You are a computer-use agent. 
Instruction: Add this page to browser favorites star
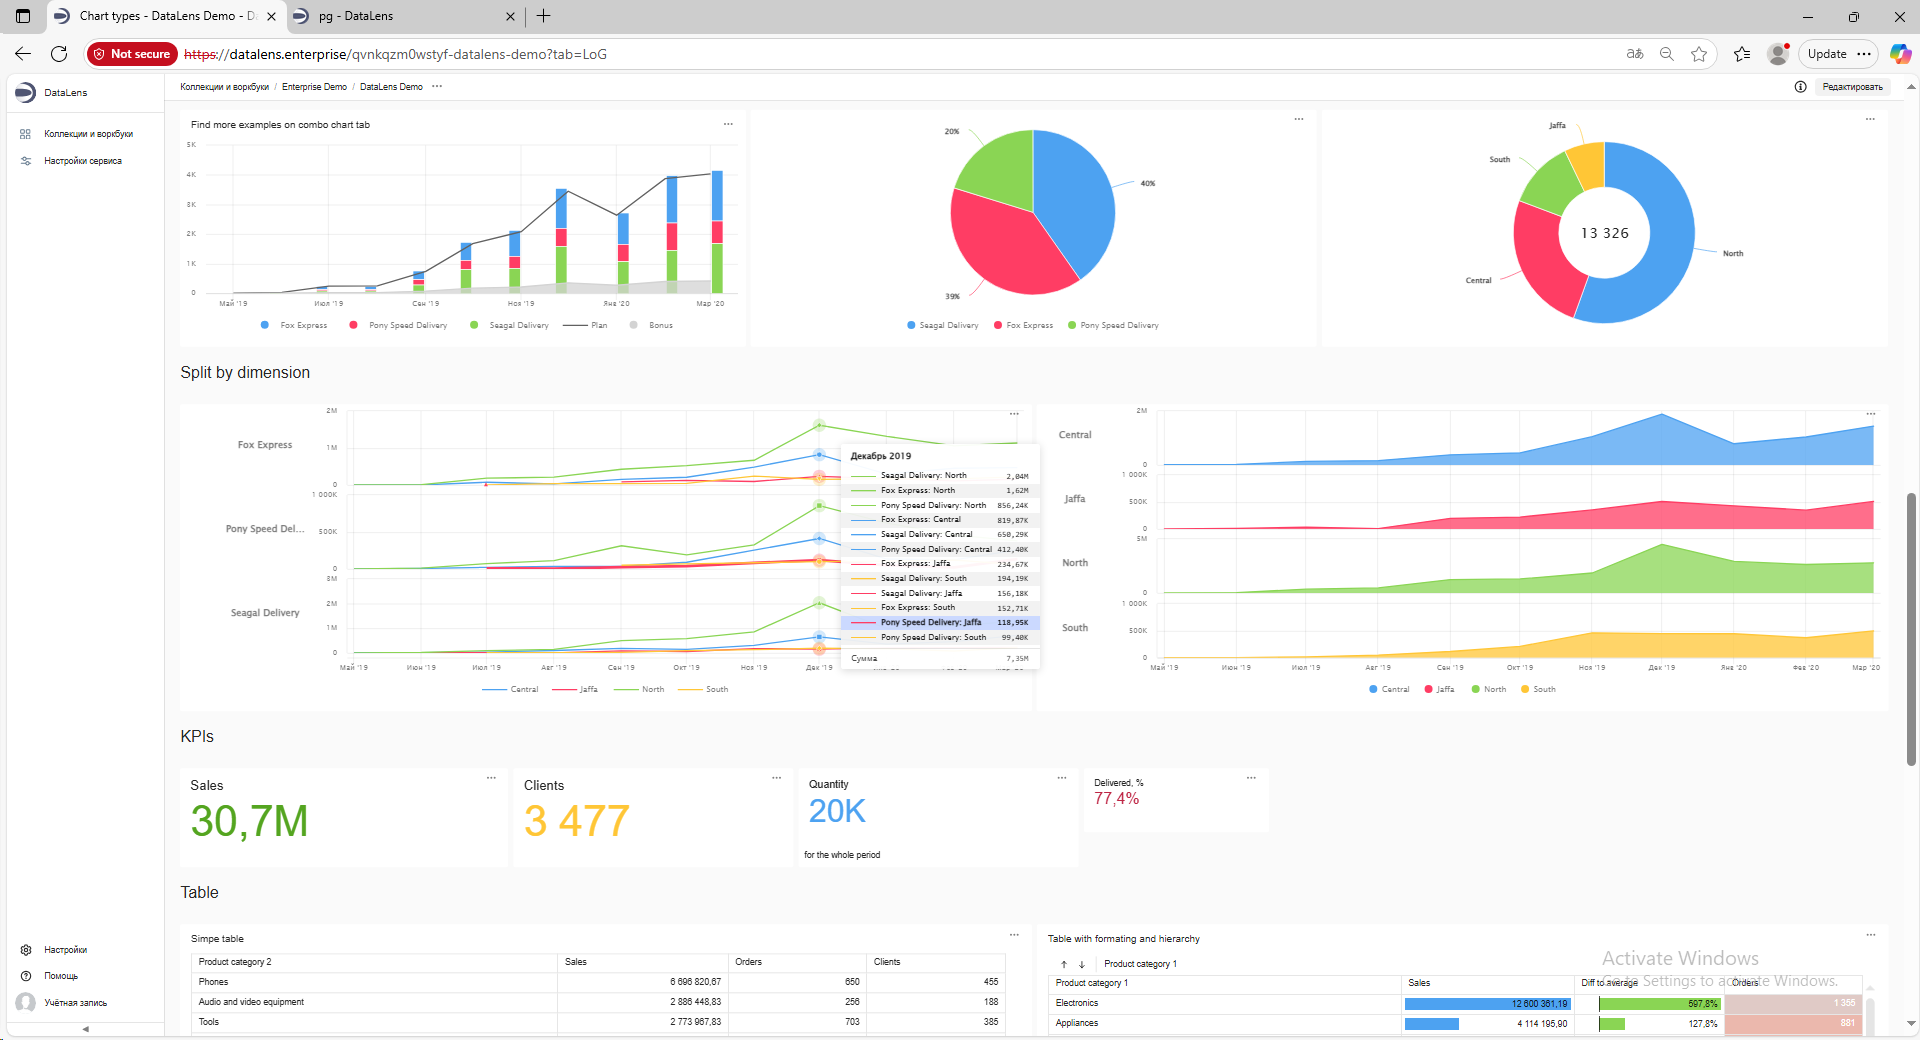click(1698, 54)
